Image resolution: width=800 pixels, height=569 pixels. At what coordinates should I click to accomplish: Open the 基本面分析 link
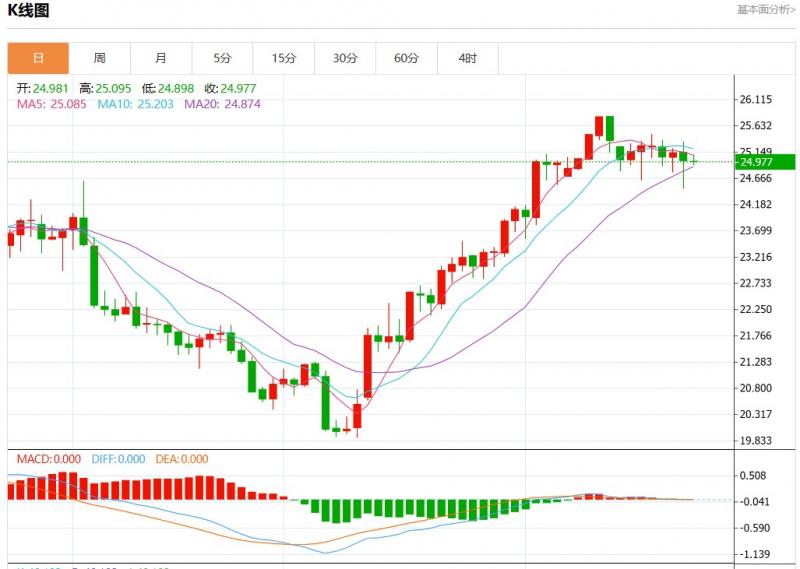tap(766, 10)
